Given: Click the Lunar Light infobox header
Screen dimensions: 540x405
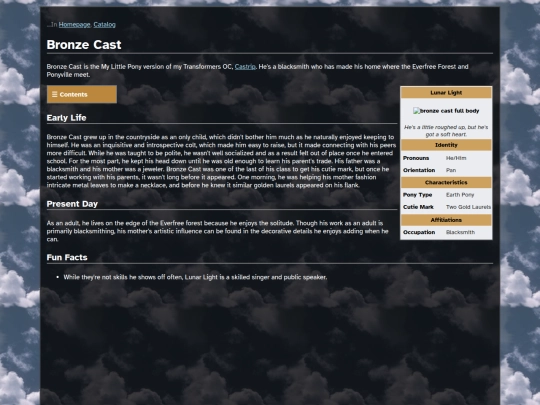Looking at the screenshot, I should coord(446,93).
